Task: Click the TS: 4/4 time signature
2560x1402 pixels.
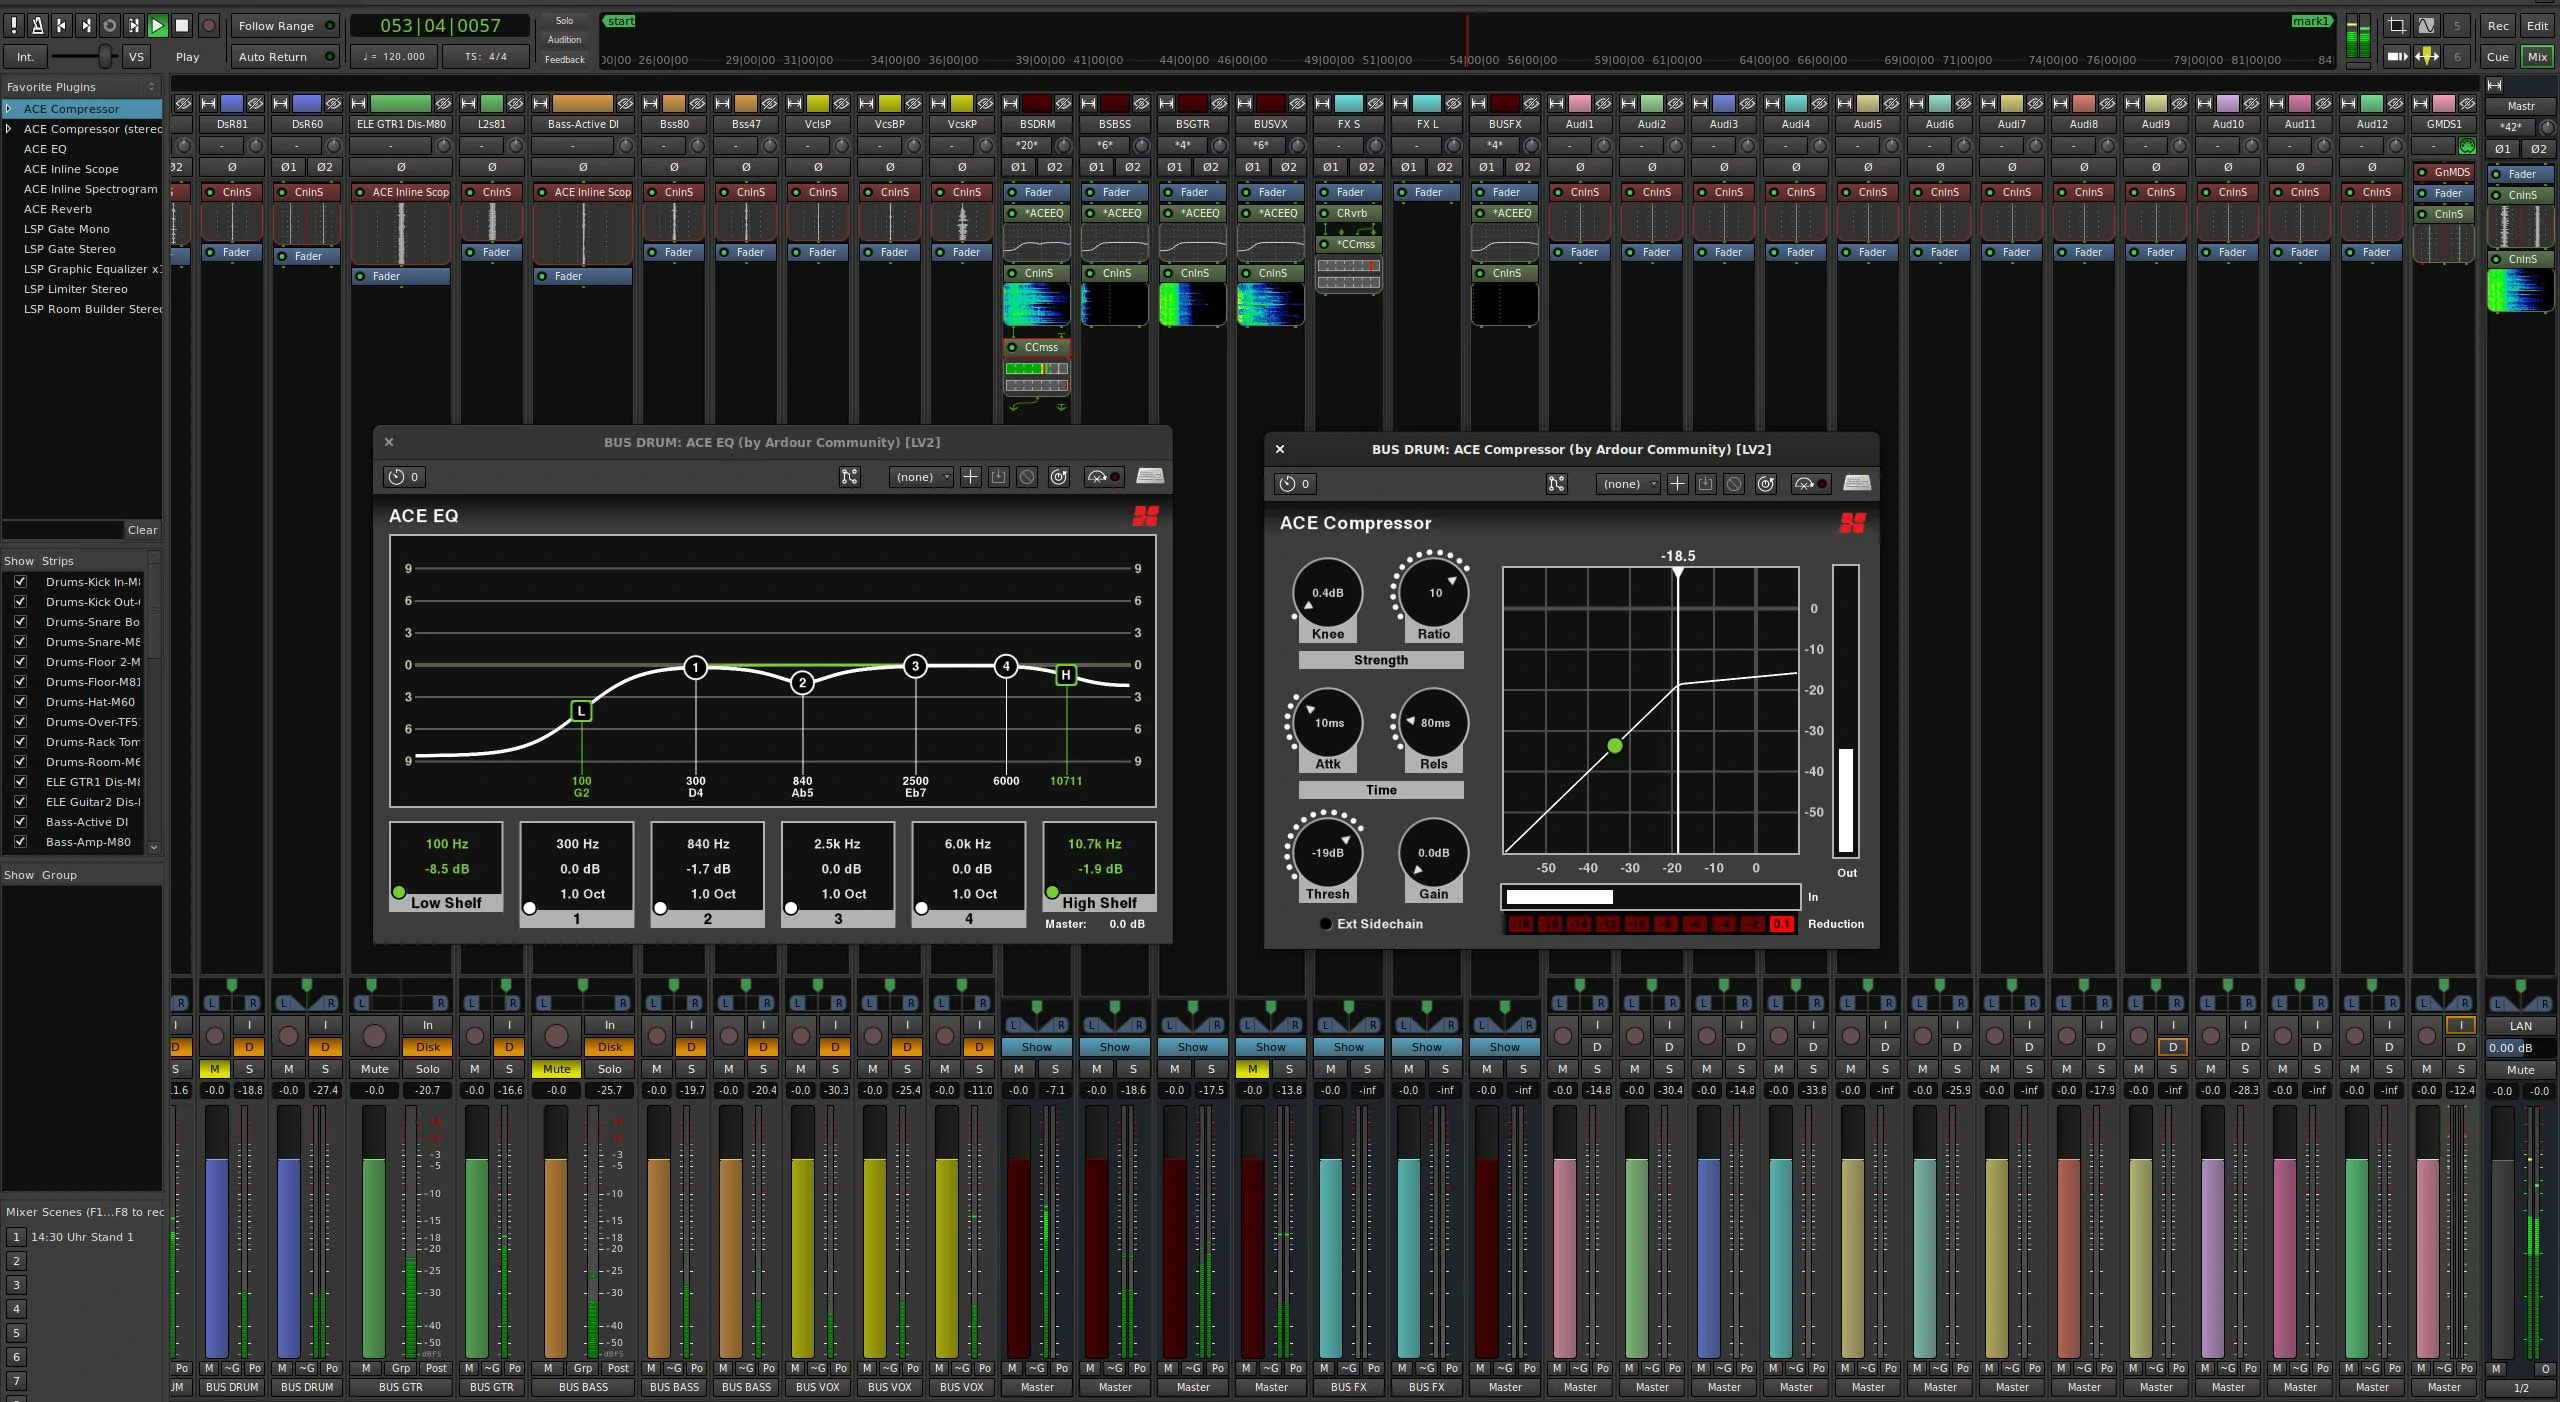Action: 485,56
